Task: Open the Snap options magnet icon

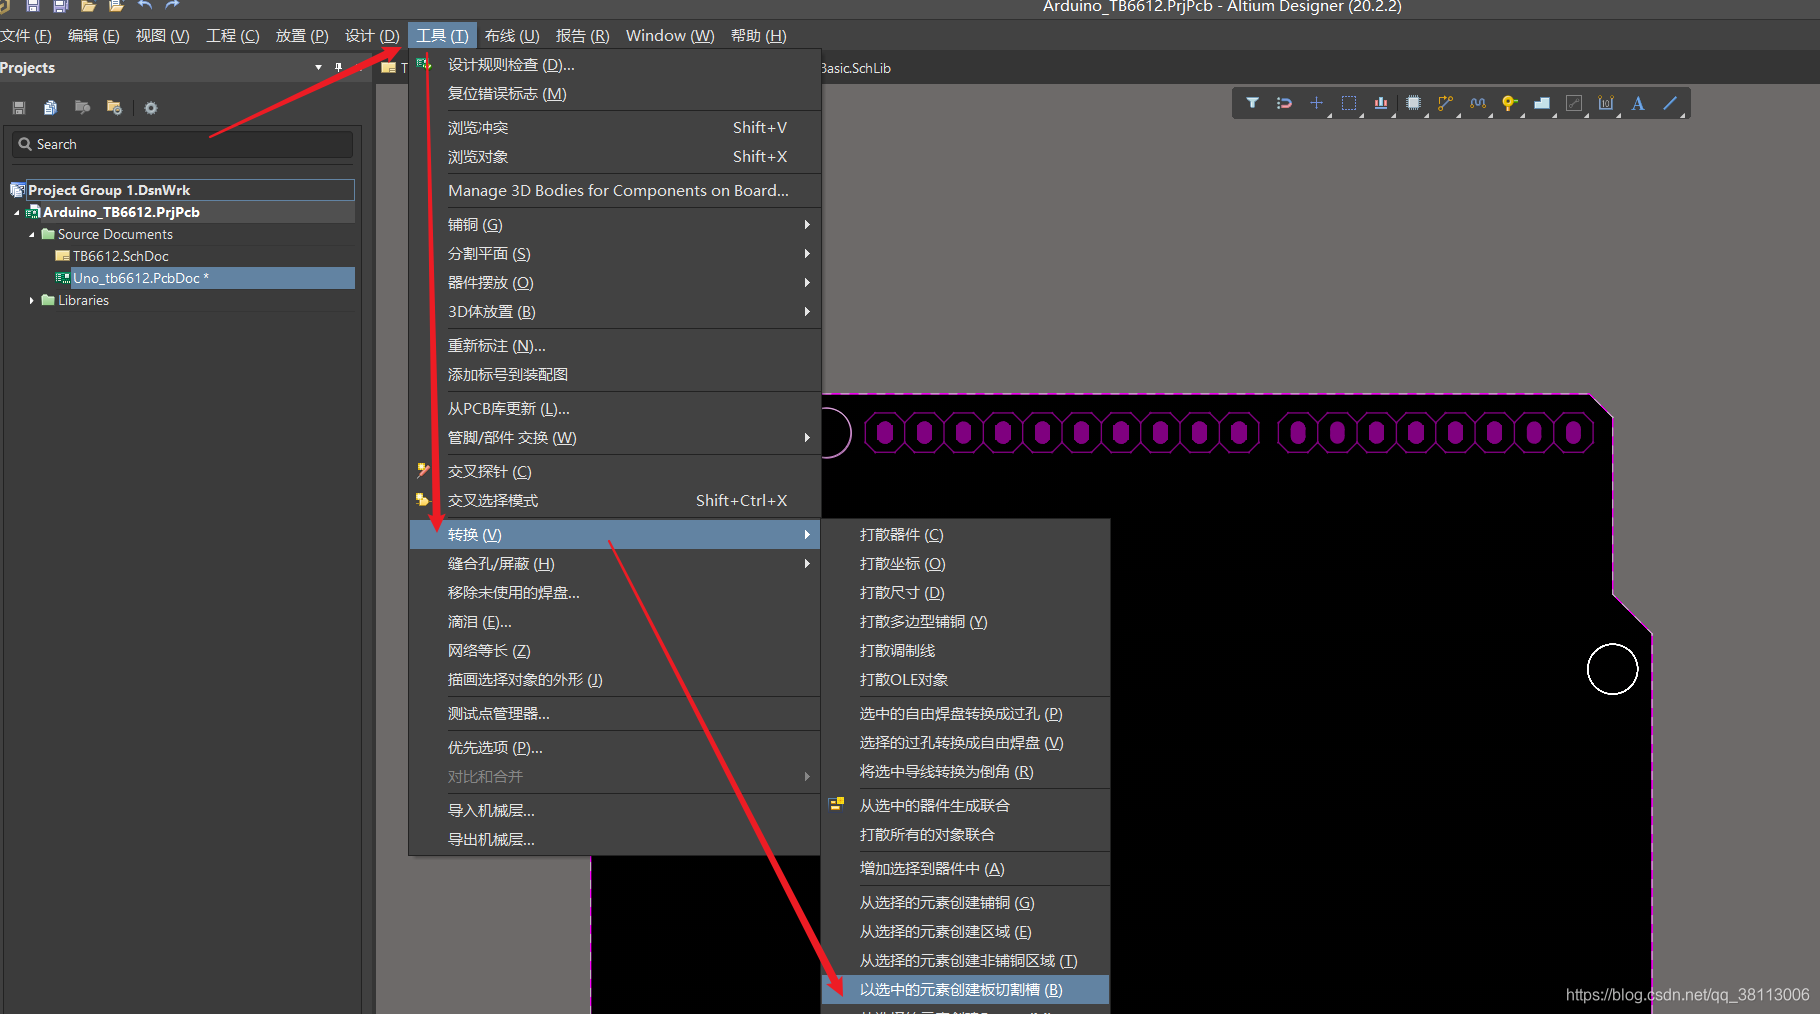Action: click(x=1284, y=103)
